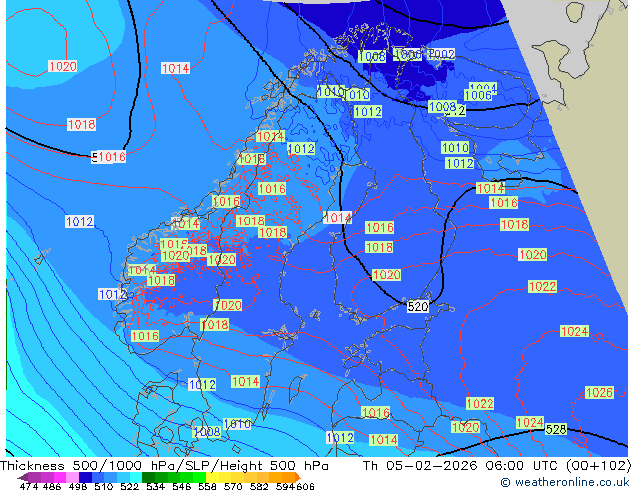Click the '1002' isobar label
This screenshot has width=634, height=490.
pyautogui.click(x=442, y=54)
